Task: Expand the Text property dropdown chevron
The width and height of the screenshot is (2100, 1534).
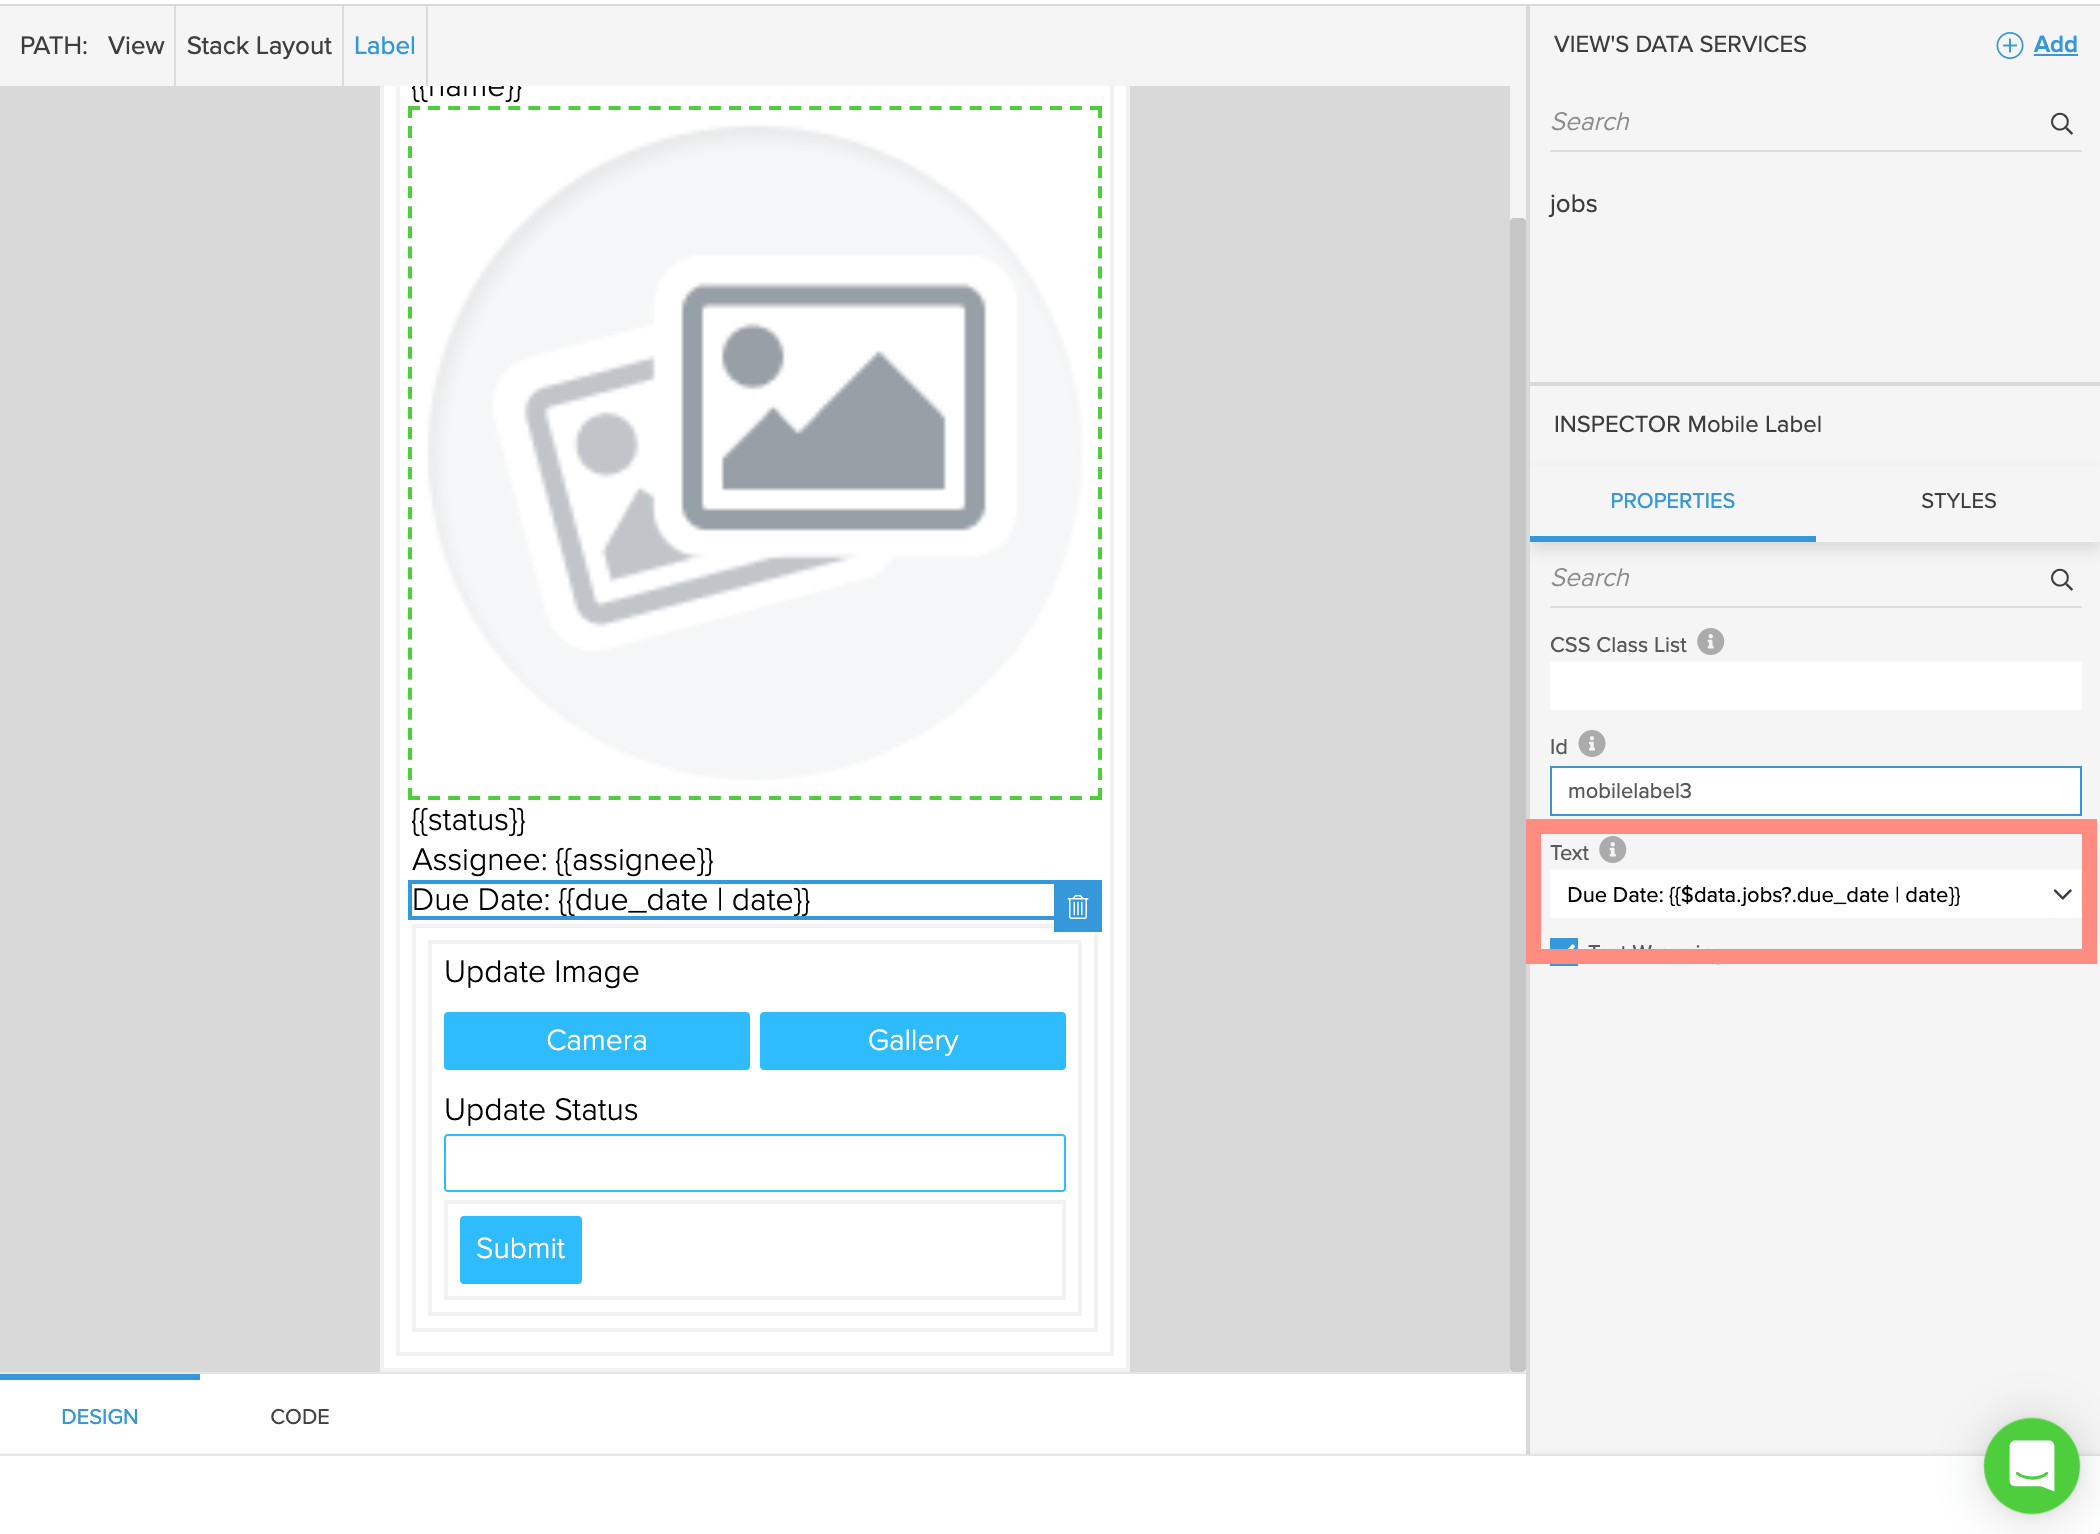Action: 2062,894
